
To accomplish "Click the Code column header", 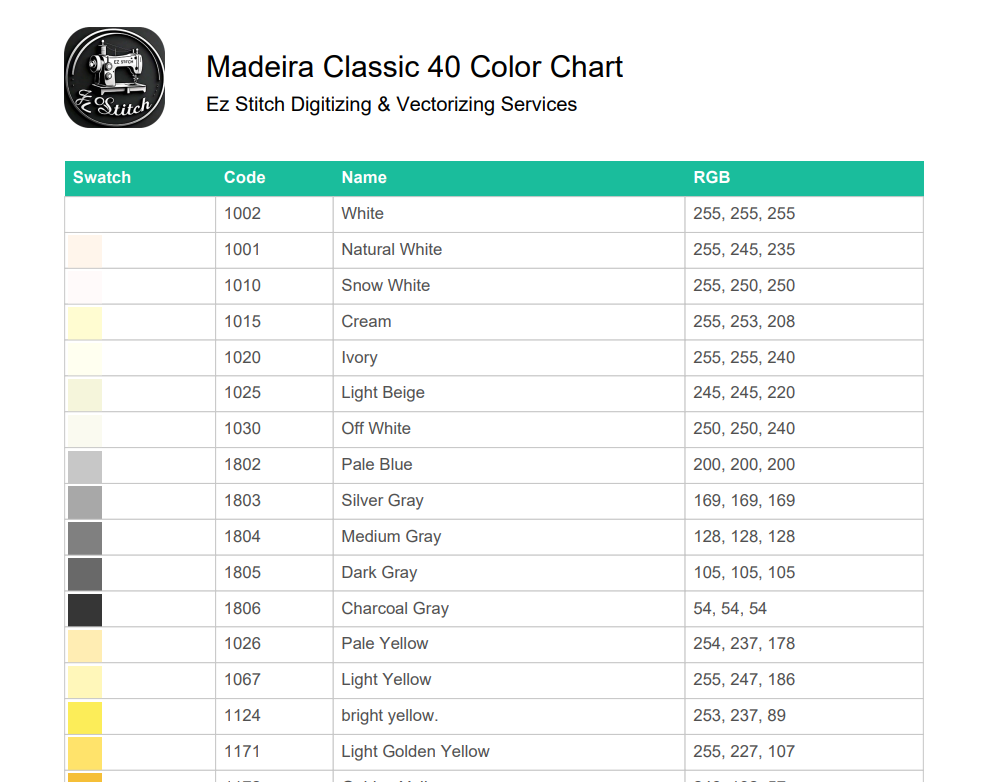I will 245,178.
